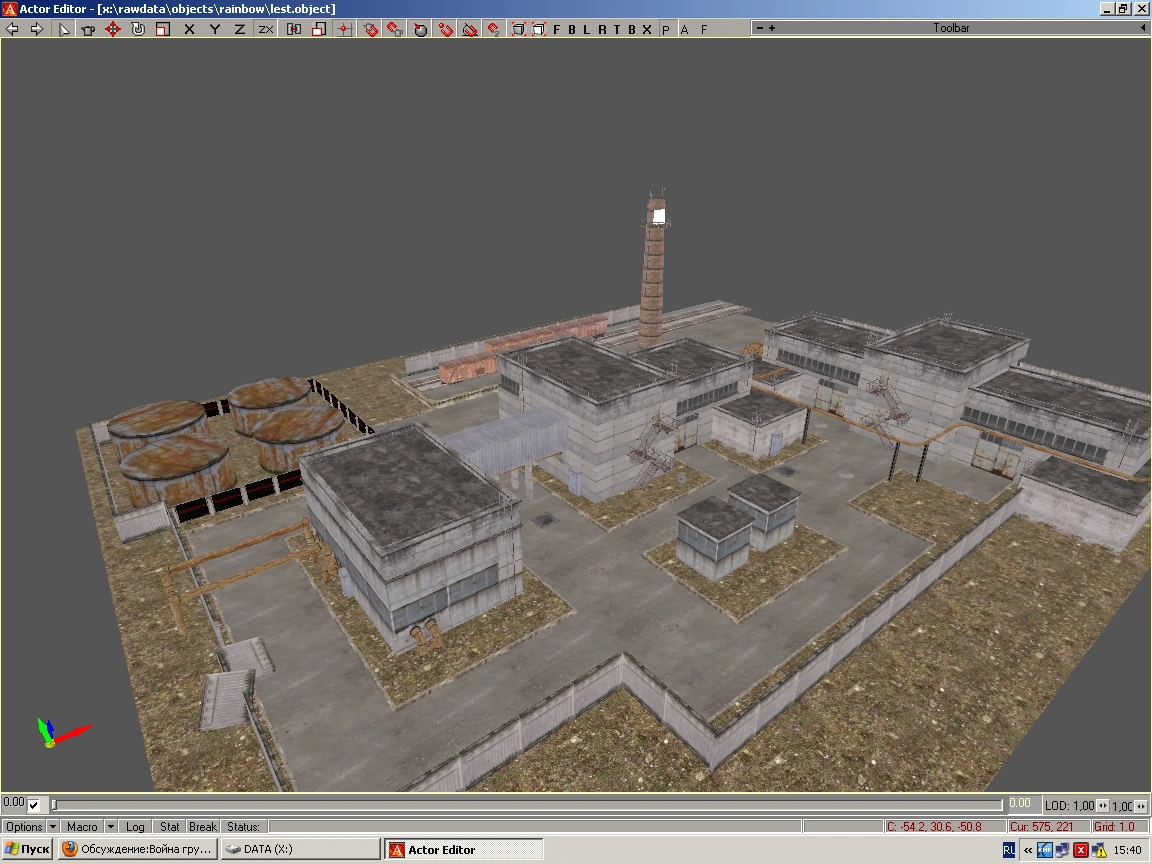Image resolution: width=1152 pixels, height=864 pixels.
Task: Expand hidden tray icons chevron
Action: pyautogui.click(x=1028, y=850)
